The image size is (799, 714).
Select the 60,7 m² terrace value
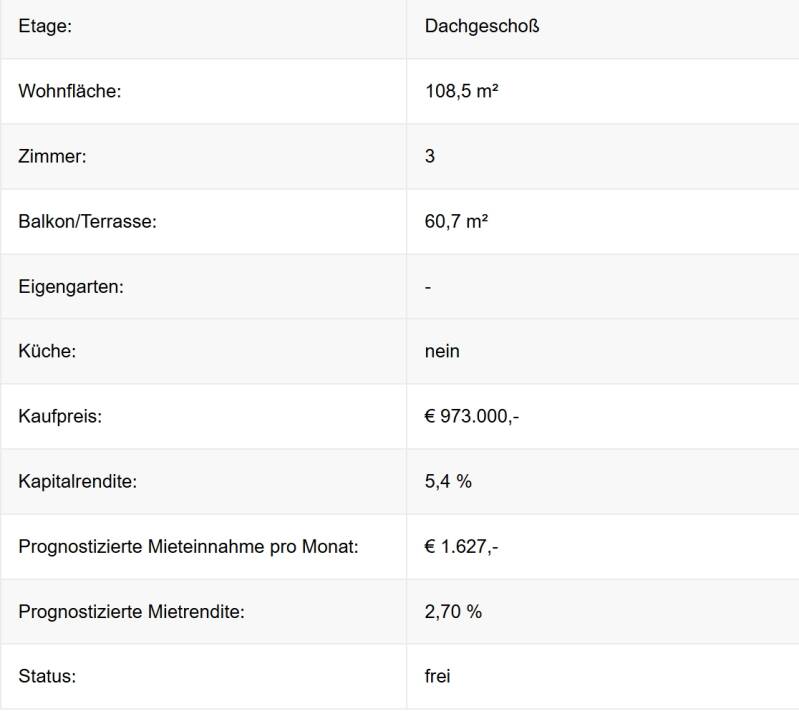456,221
